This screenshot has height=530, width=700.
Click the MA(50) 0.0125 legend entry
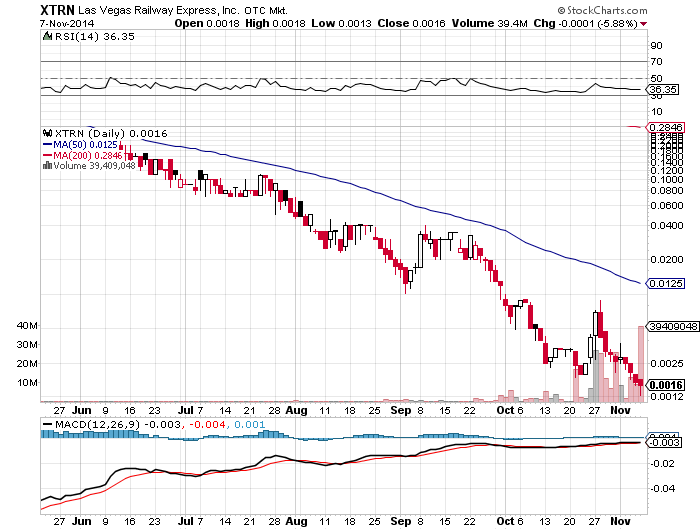click(80, 145)
